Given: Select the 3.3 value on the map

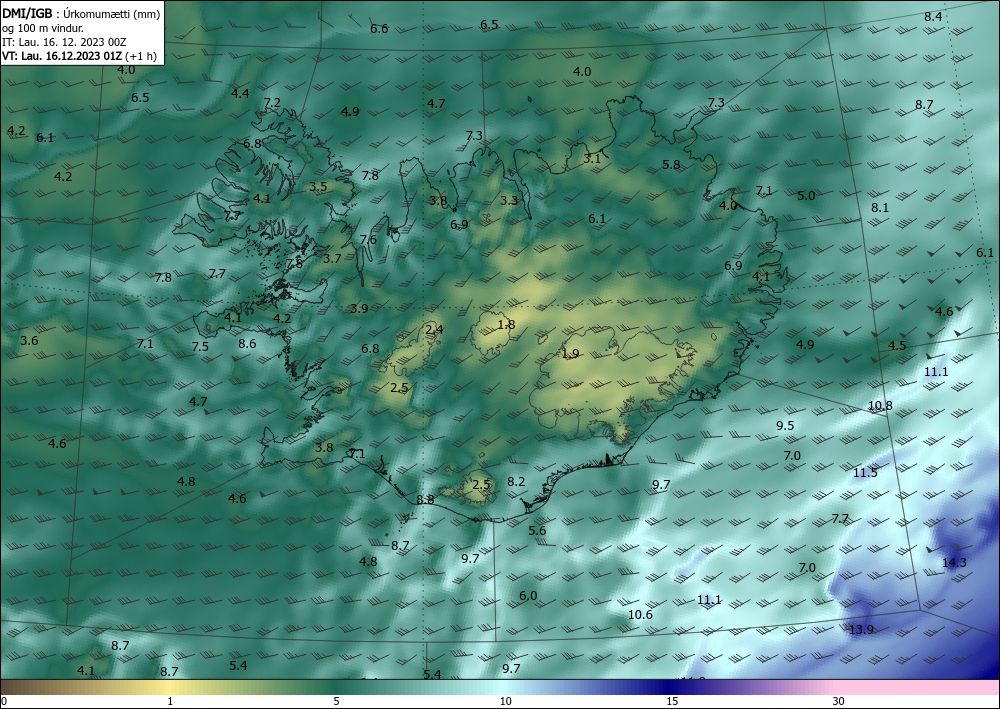Looking at the screenshot, I should point(508,201).
